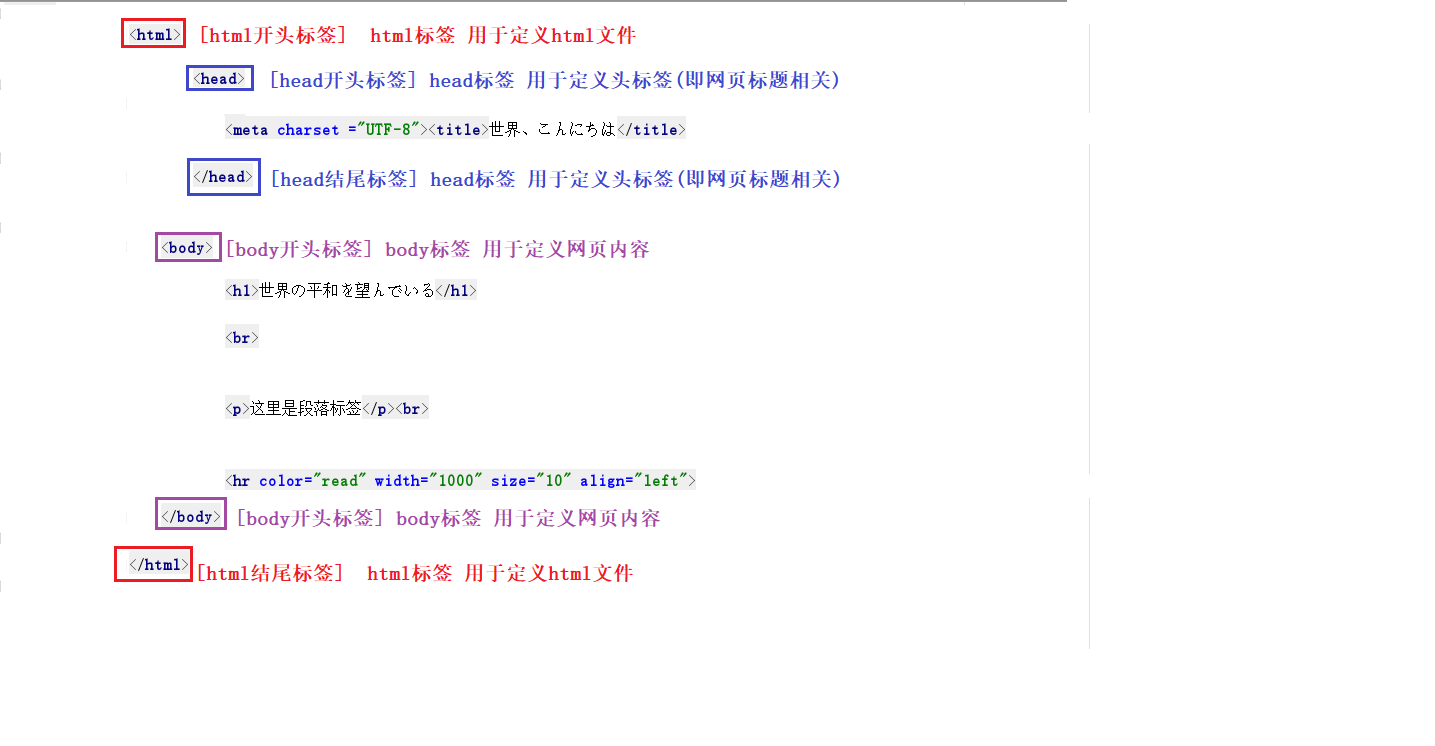This screenshot has width=1435, height=746.
Task: Click the closing </title> tag
Action: click(651, 130)
